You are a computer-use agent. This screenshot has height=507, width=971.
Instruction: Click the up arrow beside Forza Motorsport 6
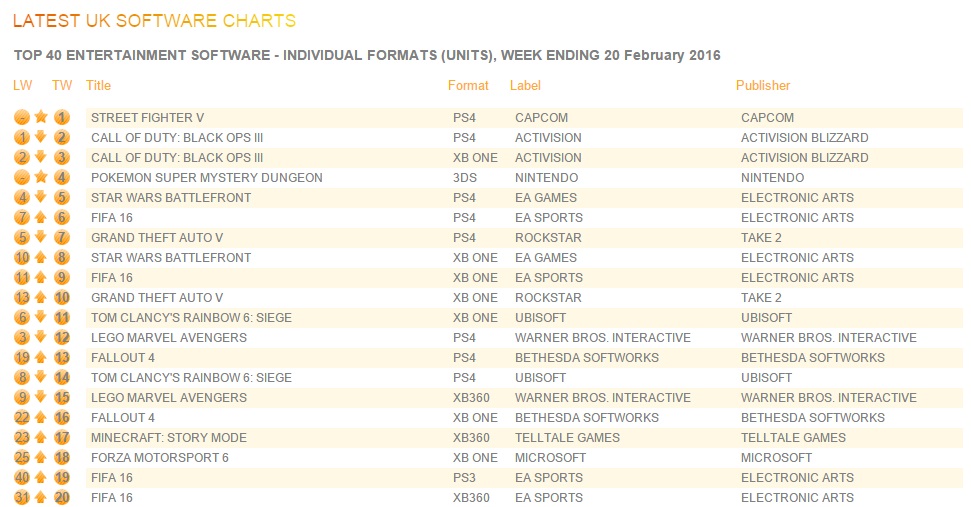coord(41,457)
